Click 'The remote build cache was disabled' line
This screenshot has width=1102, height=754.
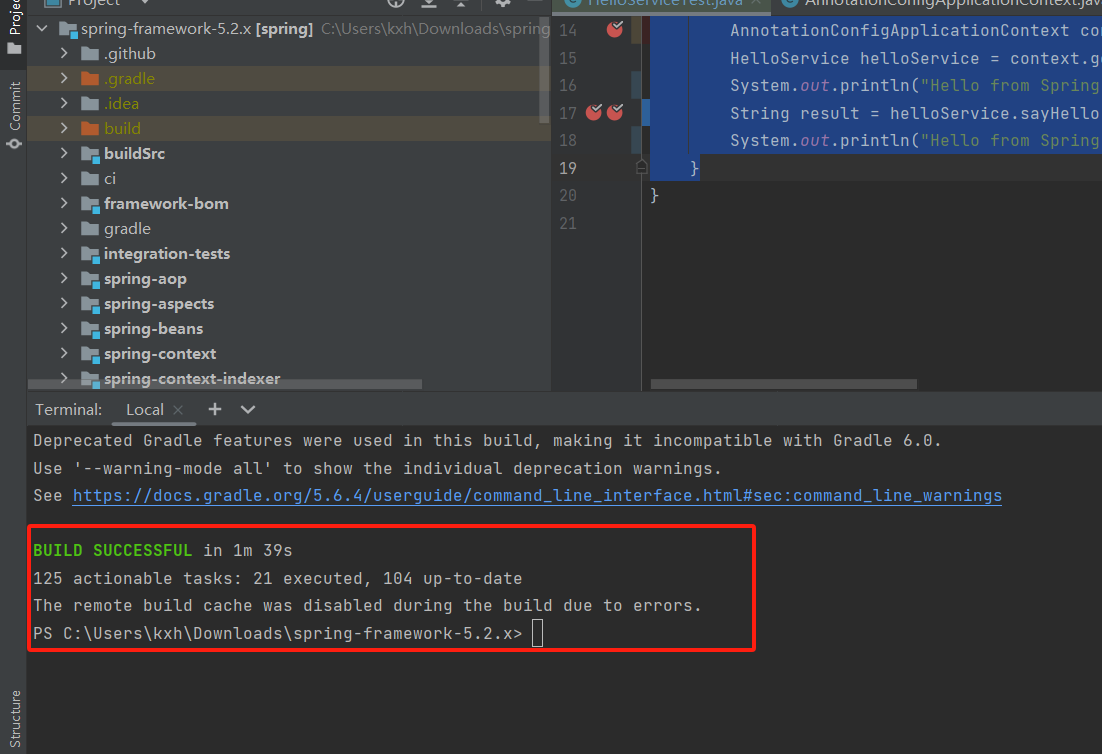pyautogui.click(x=367, y=606)
